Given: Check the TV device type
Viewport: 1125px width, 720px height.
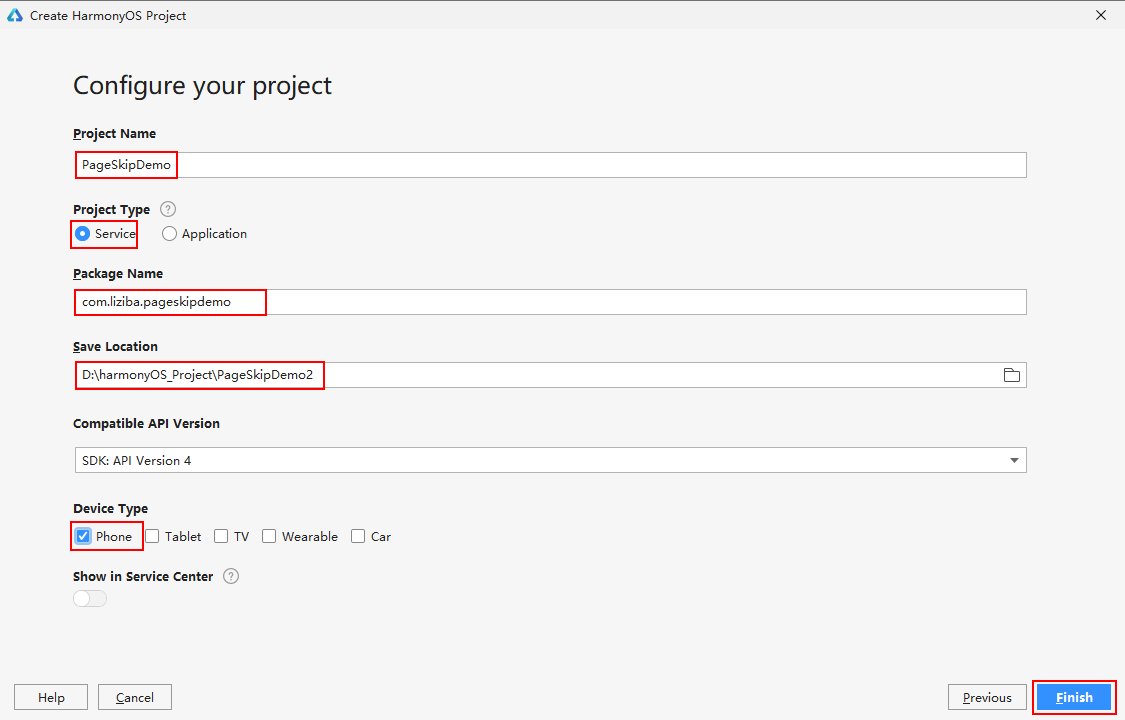Looking at the screenshot, I should tap(221, 536).
